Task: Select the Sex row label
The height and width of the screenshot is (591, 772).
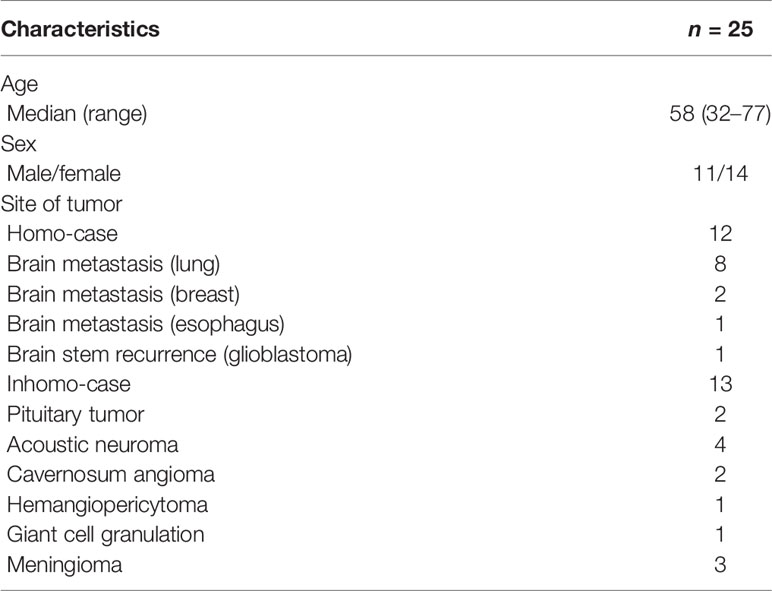Action: click(x=19, y=144)
